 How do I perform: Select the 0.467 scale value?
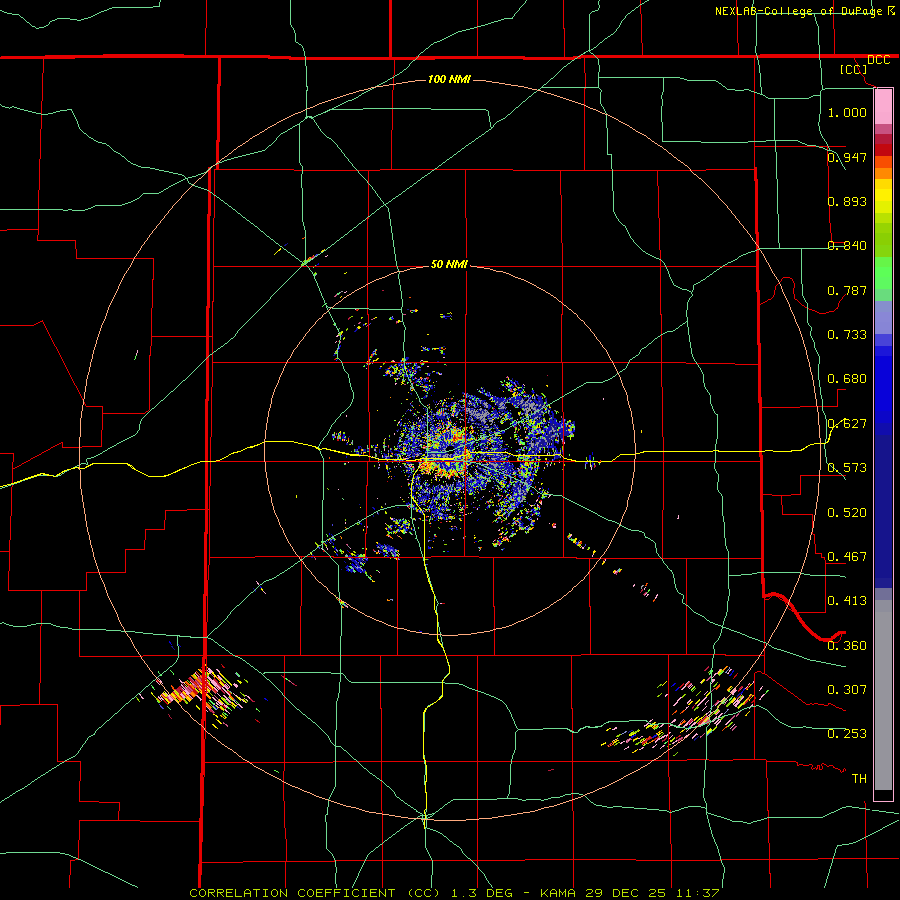coord(847,557)
